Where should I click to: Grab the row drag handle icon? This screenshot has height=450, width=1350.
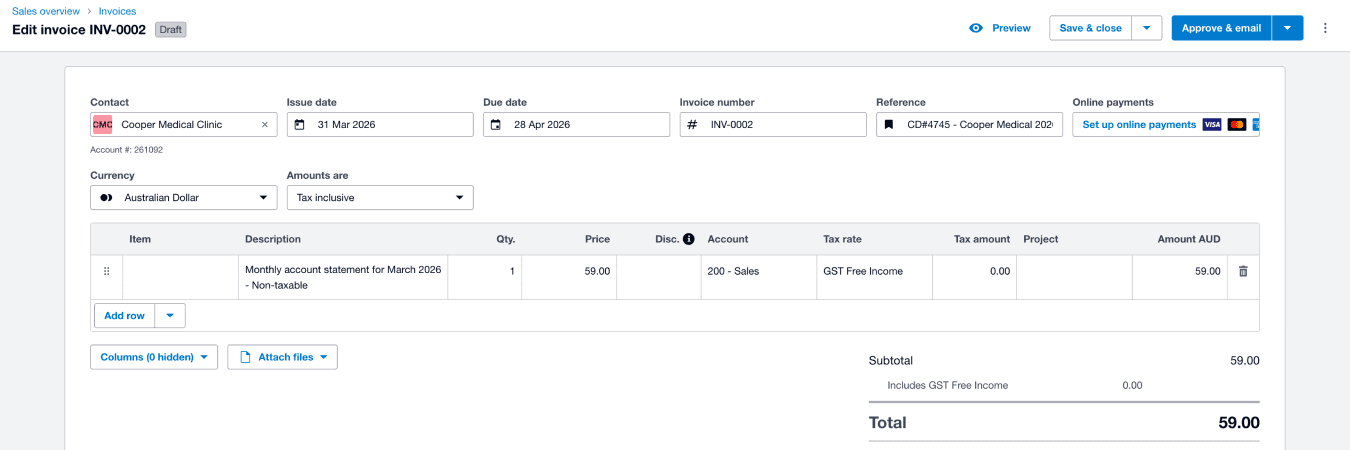click(107, 271)
